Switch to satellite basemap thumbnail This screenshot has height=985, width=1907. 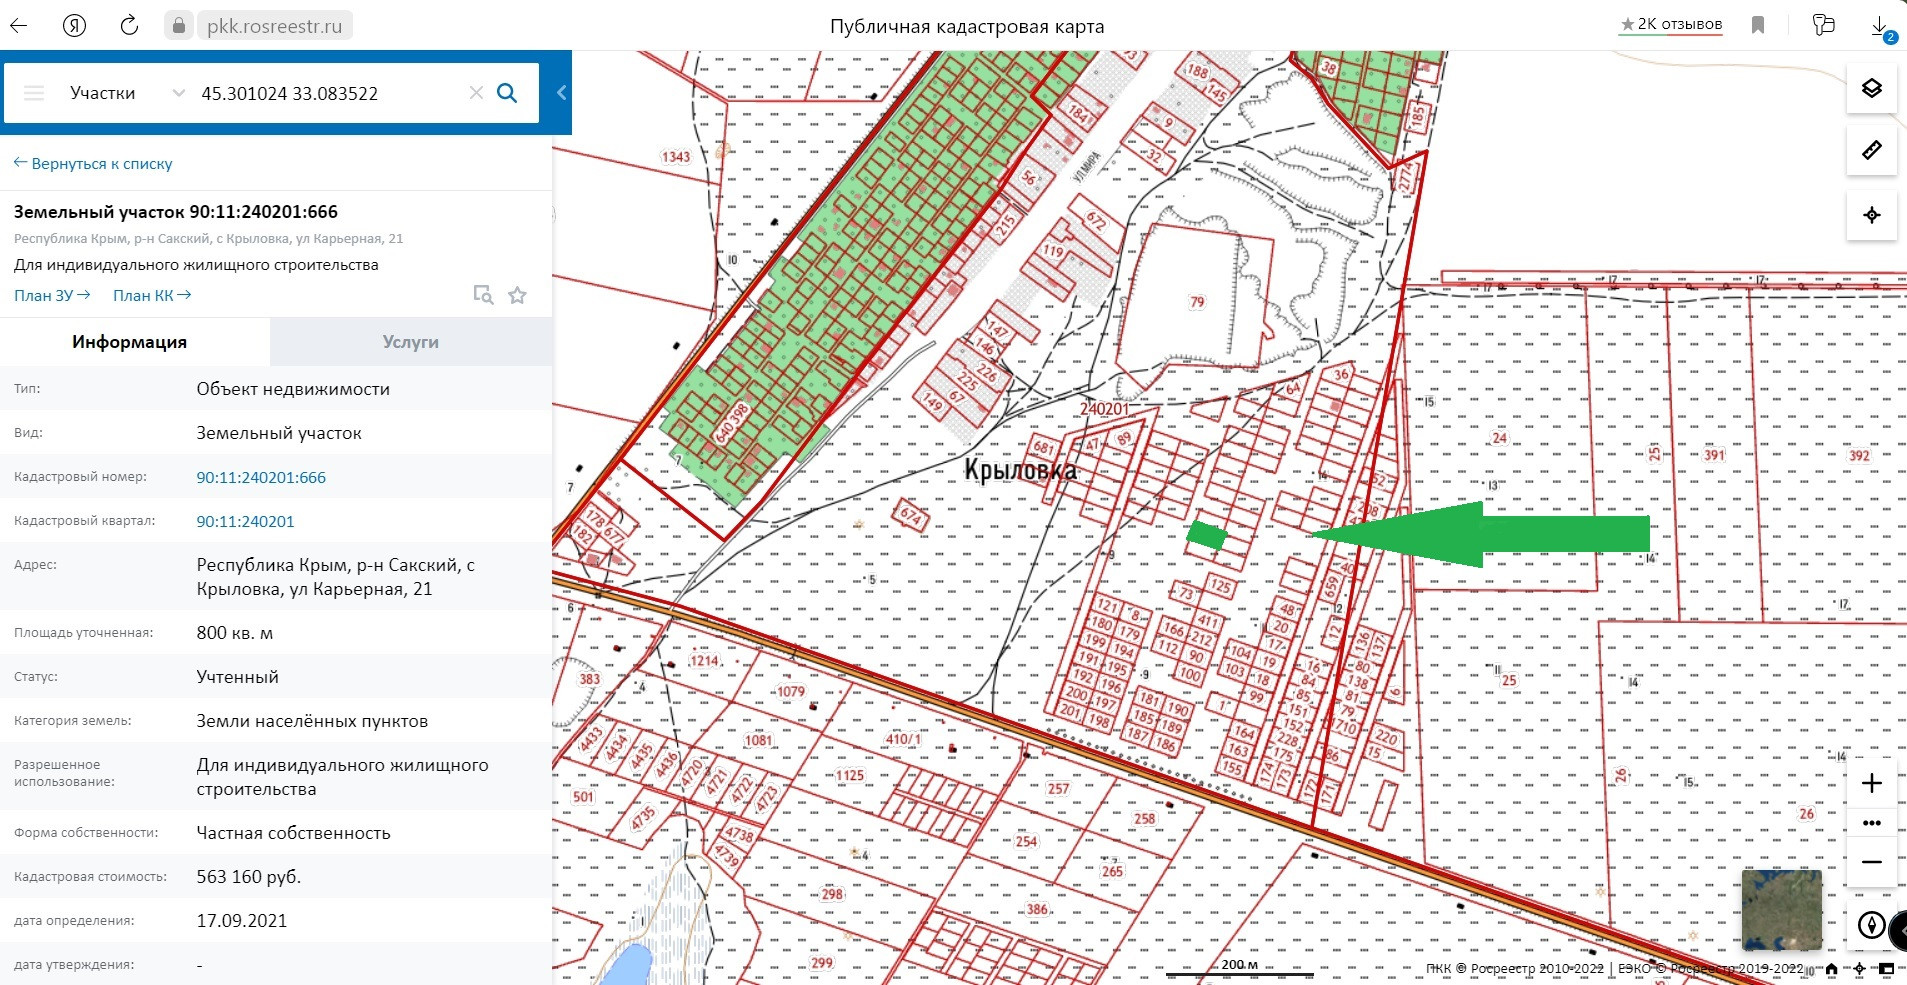1781,909
